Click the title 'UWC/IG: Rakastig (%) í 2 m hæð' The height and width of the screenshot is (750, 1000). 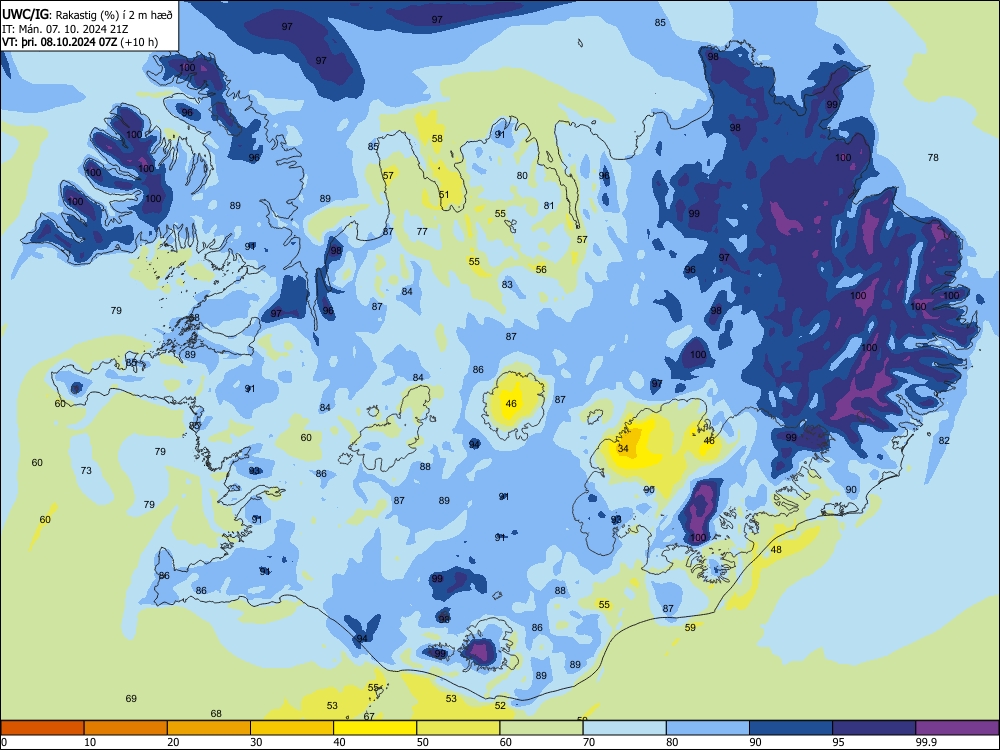click(x=88, y=15)
